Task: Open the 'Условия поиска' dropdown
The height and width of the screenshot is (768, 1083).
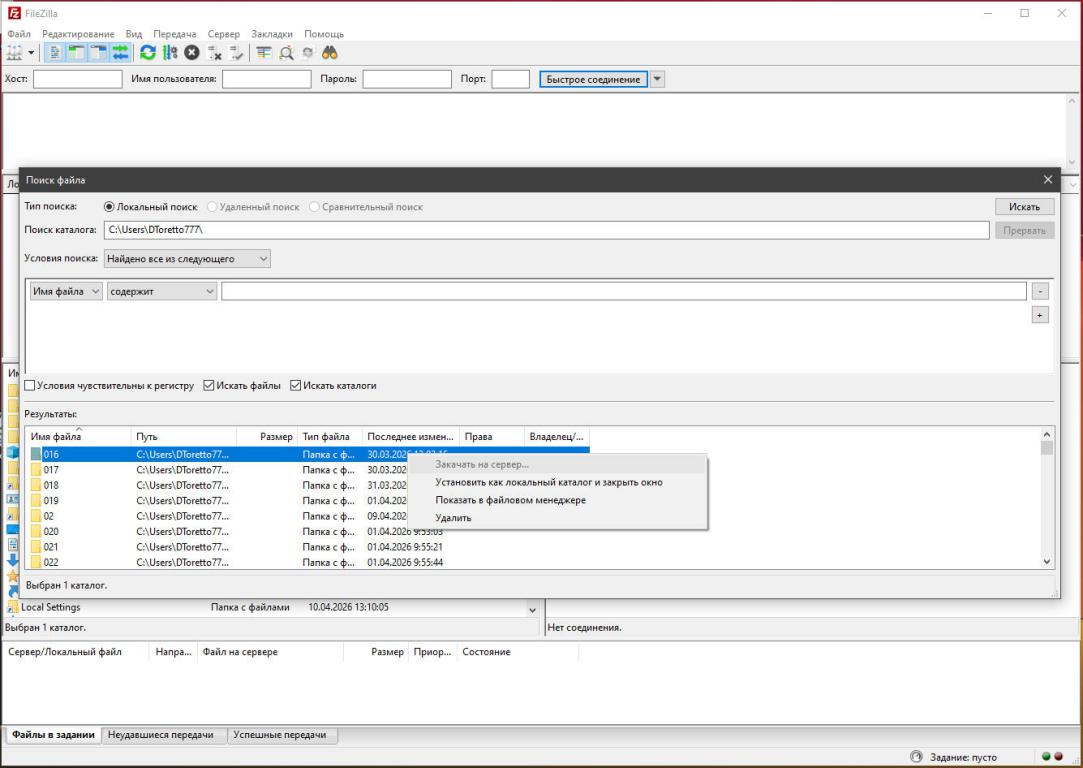Action: tap(187, 259)
